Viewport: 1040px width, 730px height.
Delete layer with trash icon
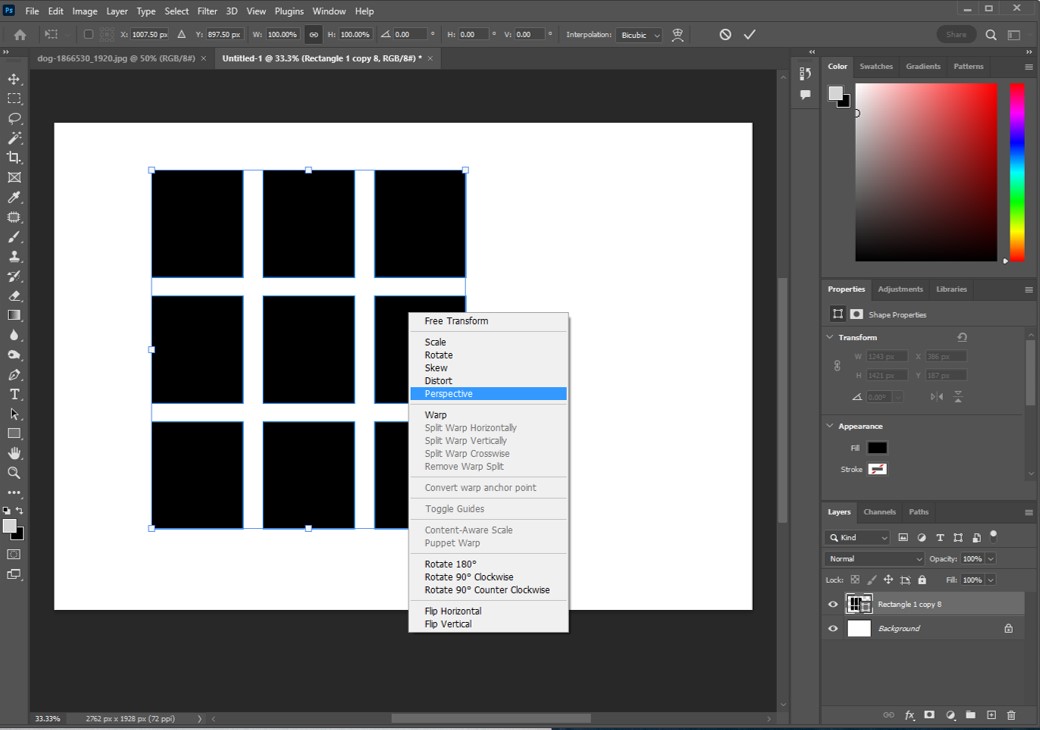[x=1011, y=715]
